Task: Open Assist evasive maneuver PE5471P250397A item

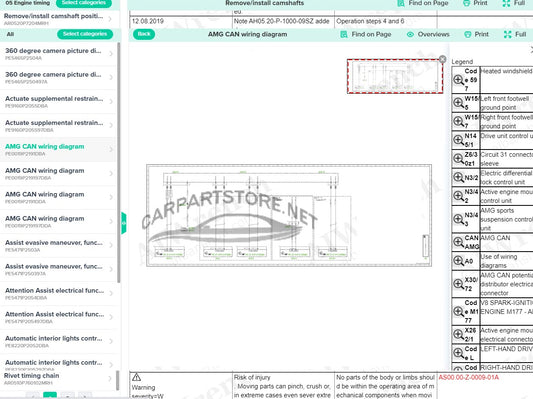Action: coord(58,270)
